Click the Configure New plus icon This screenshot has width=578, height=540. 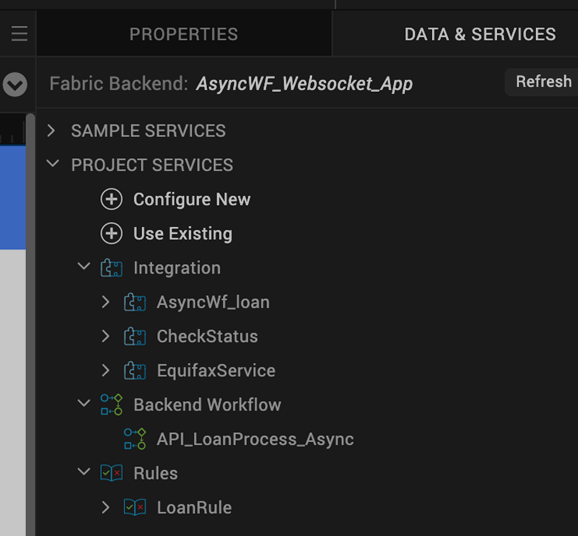[x=111, y=199]
